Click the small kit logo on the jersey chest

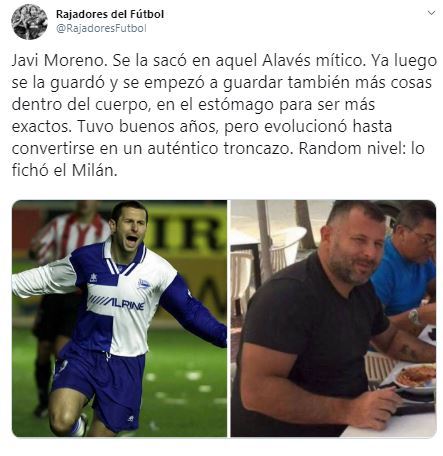[x=94, y=278]
